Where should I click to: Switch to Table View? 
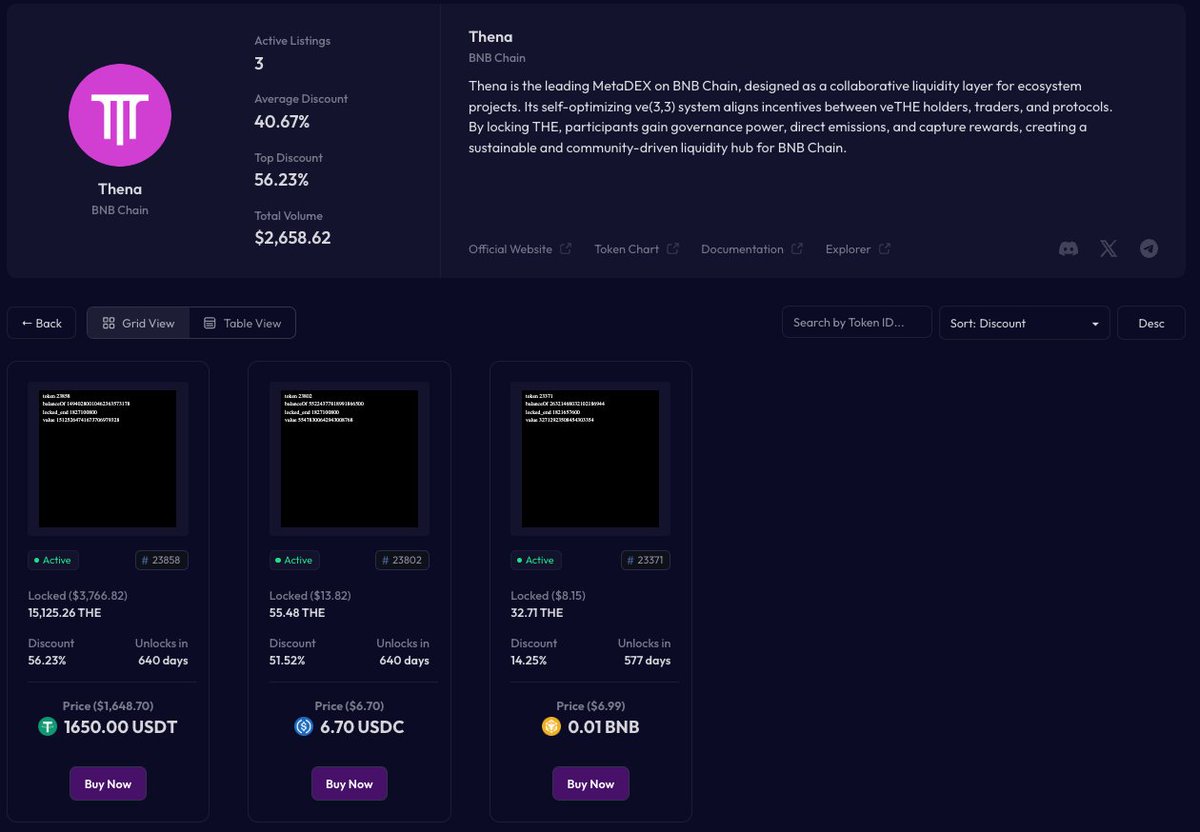[242, 323]
